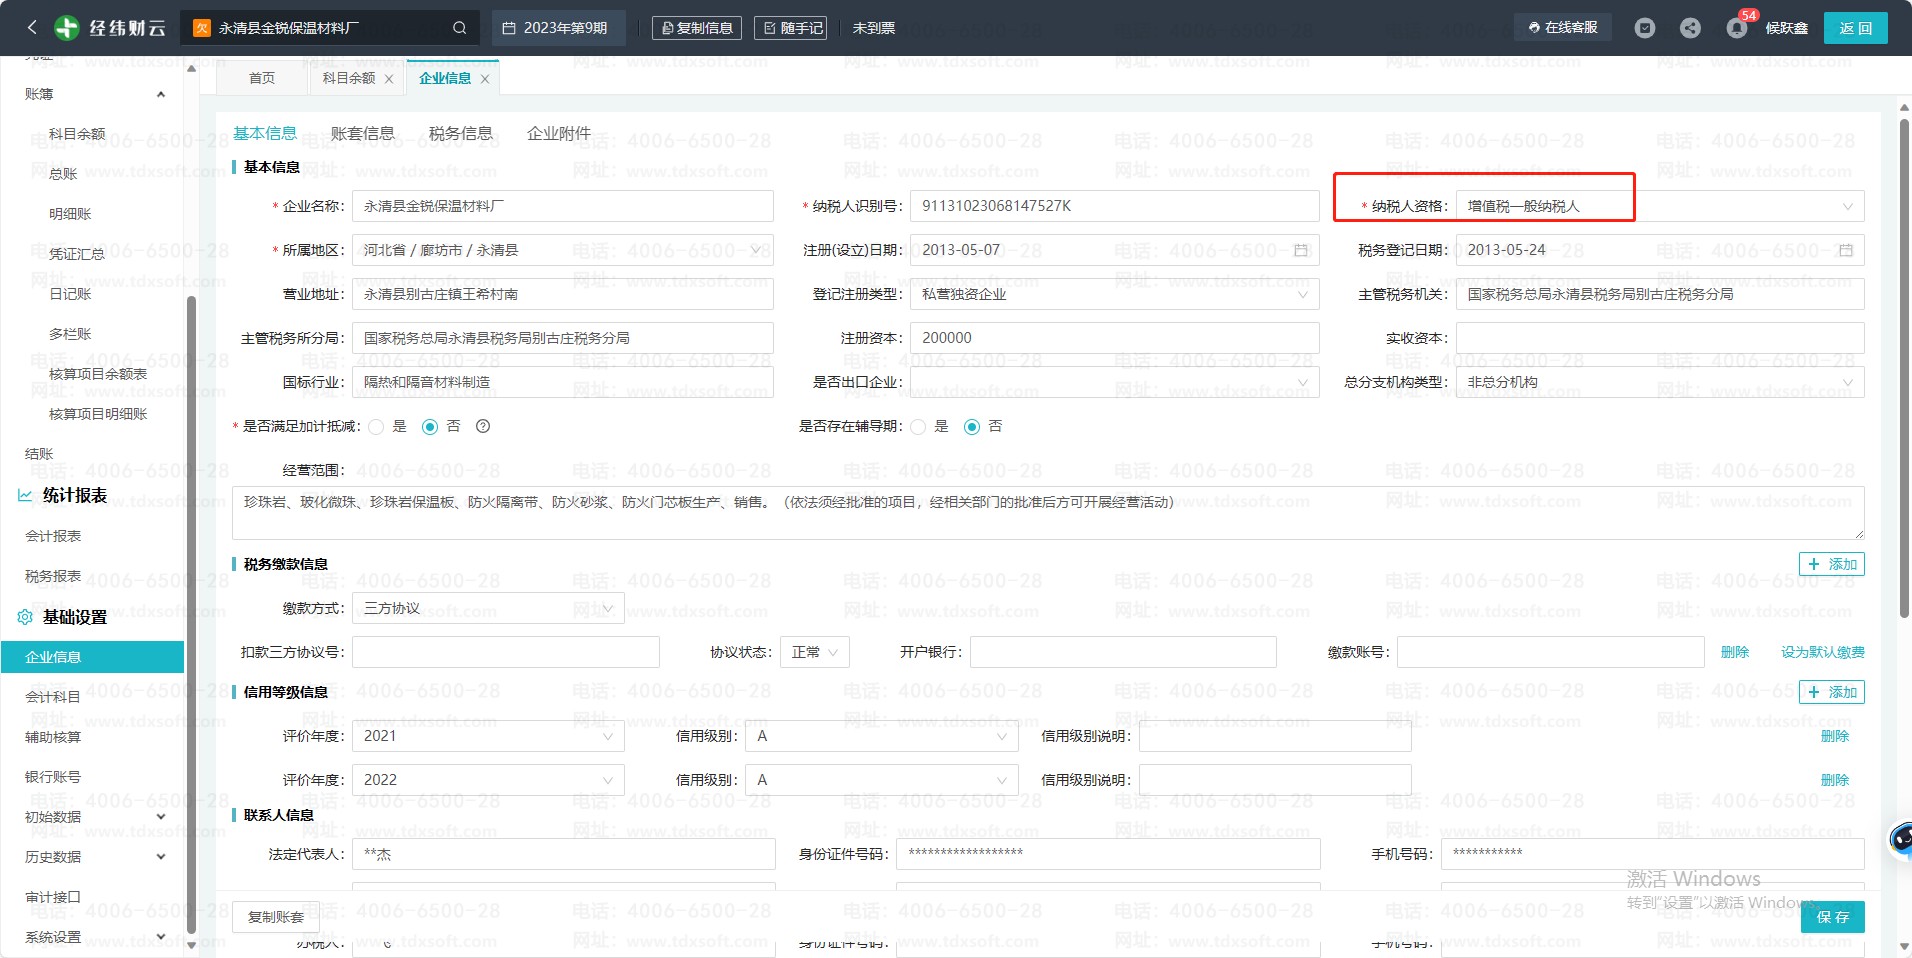1912x958 pixels.
Task: Open the checklist task icon in header
Action: 1644,28
